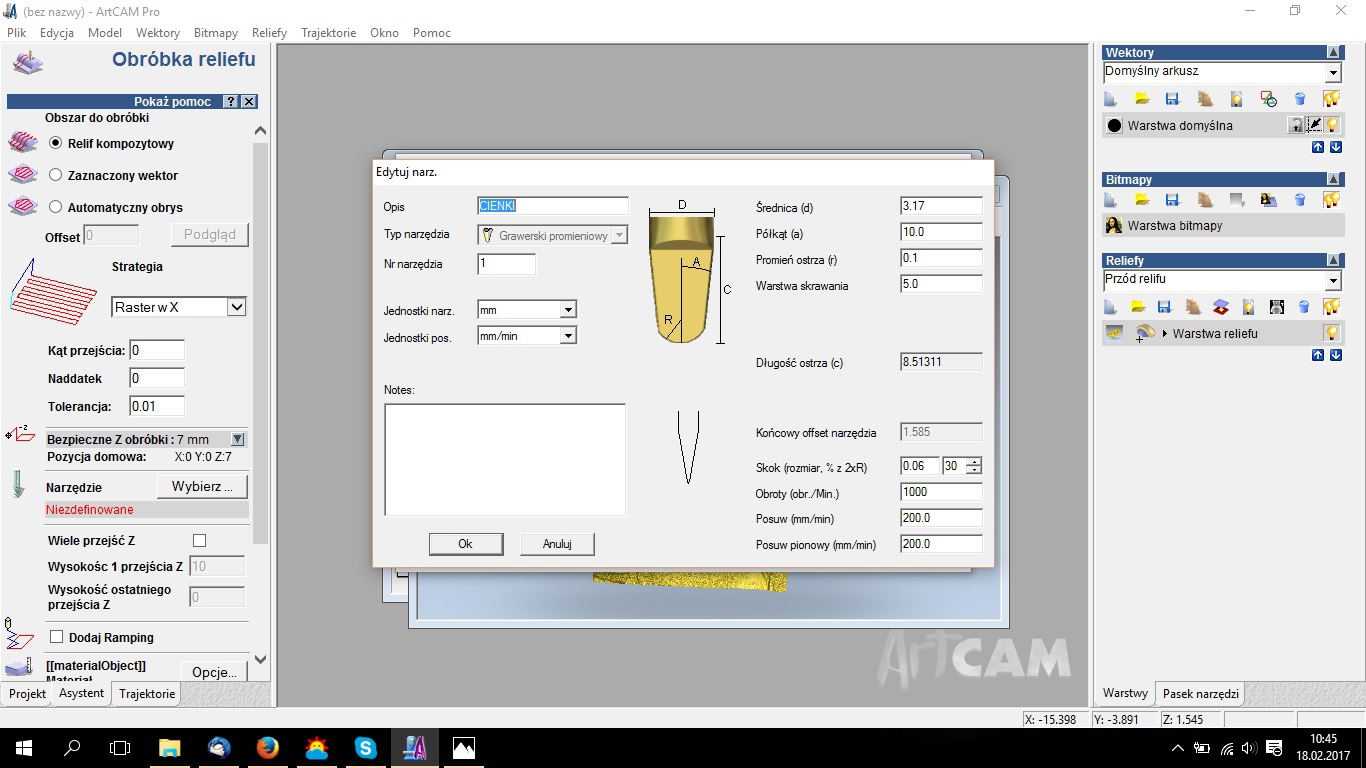This screenshot has height=768, width=1366.
Task: Collapse the Wektory panel header arrow
Action: (1333, 52)
